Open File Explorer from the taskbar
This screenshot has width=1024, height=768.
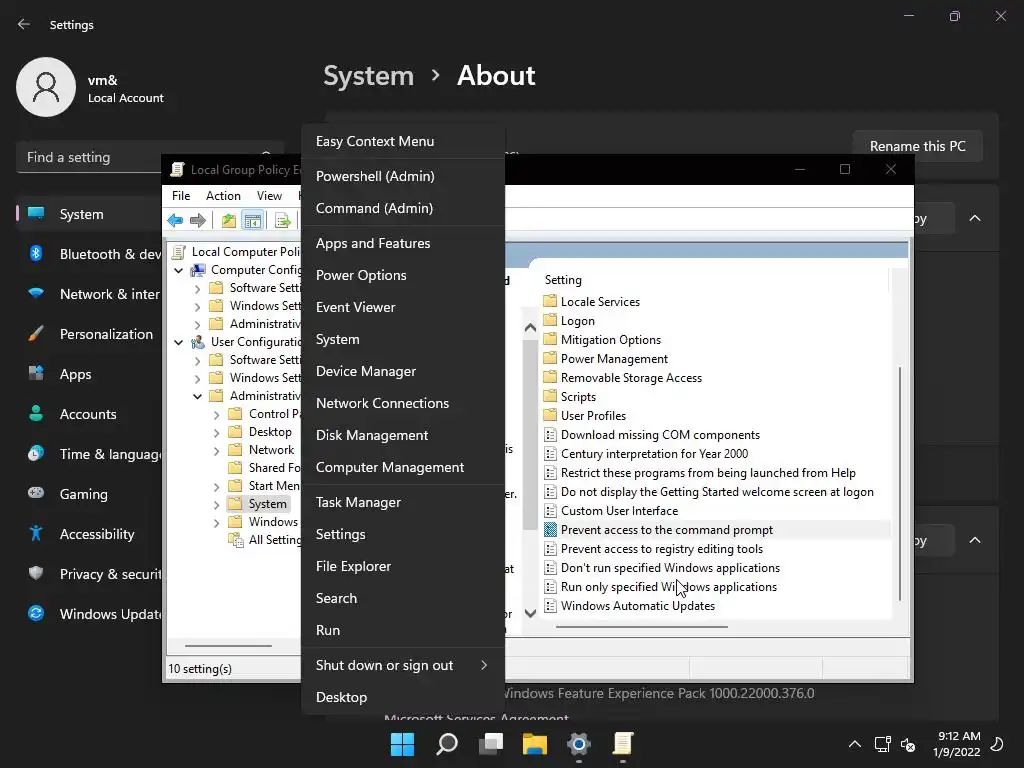pos(535,744)
